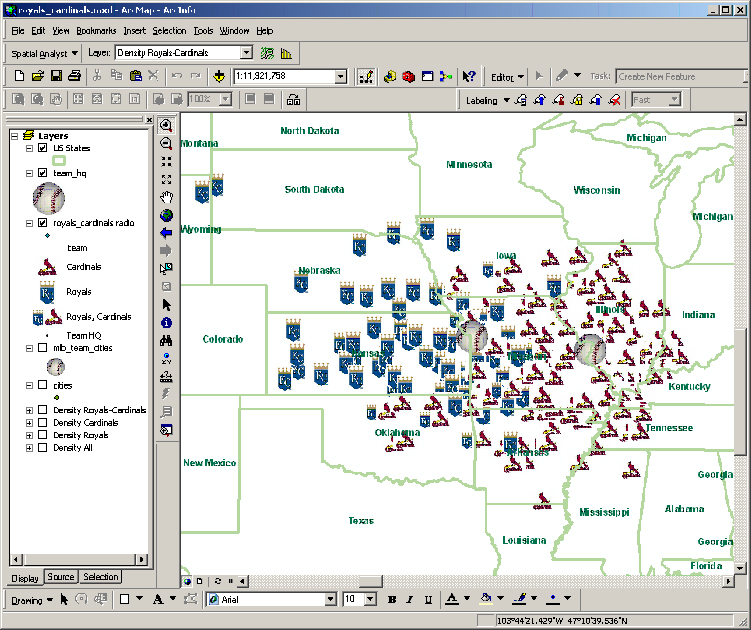This screenshot has height=630, width=751.
Task: Enable the mlb_team_cities layer checkbox
Action: pyautogui.click(x=42, y=348)
